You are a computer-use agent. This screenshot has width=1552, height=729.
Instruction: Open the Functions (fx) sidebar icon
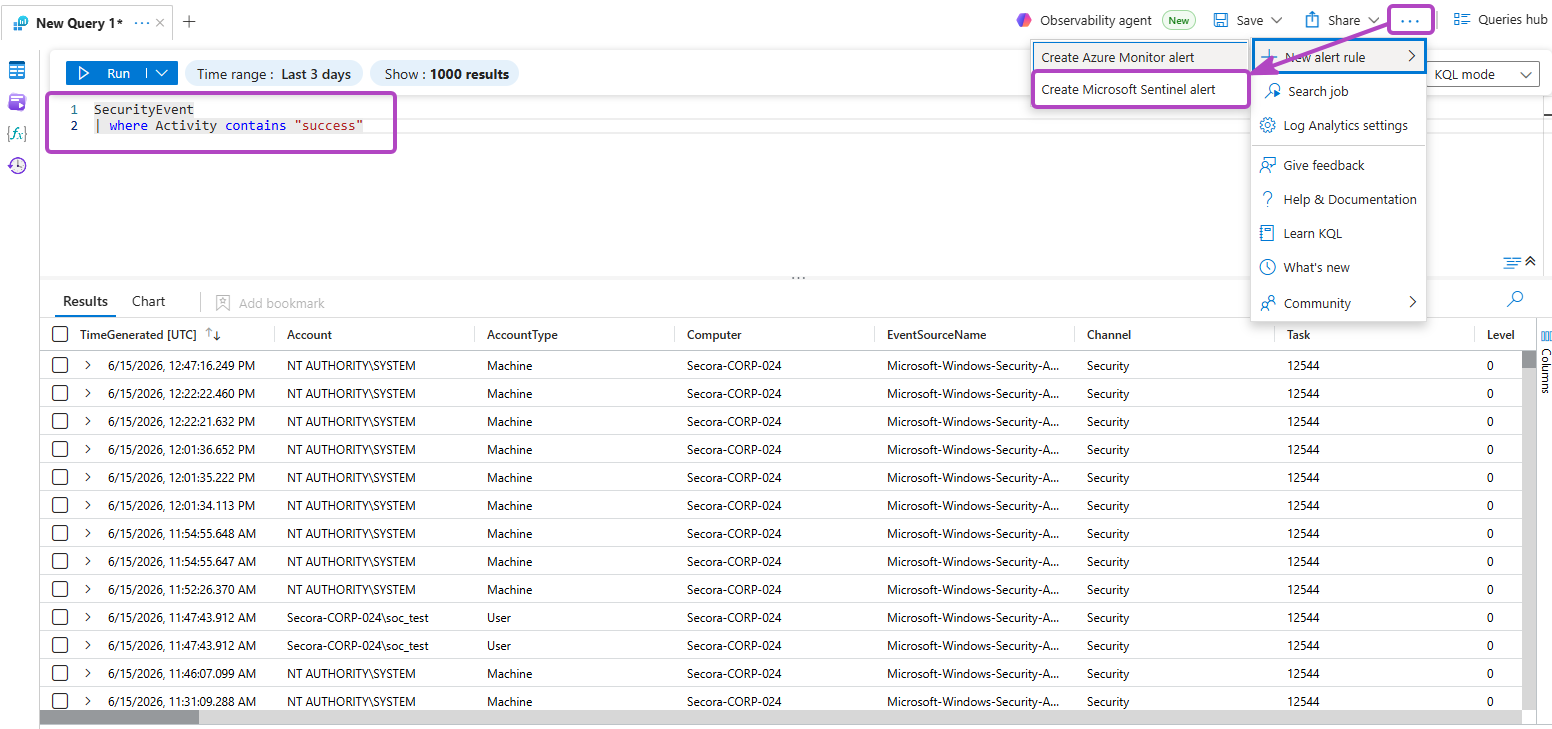(17, 134)
